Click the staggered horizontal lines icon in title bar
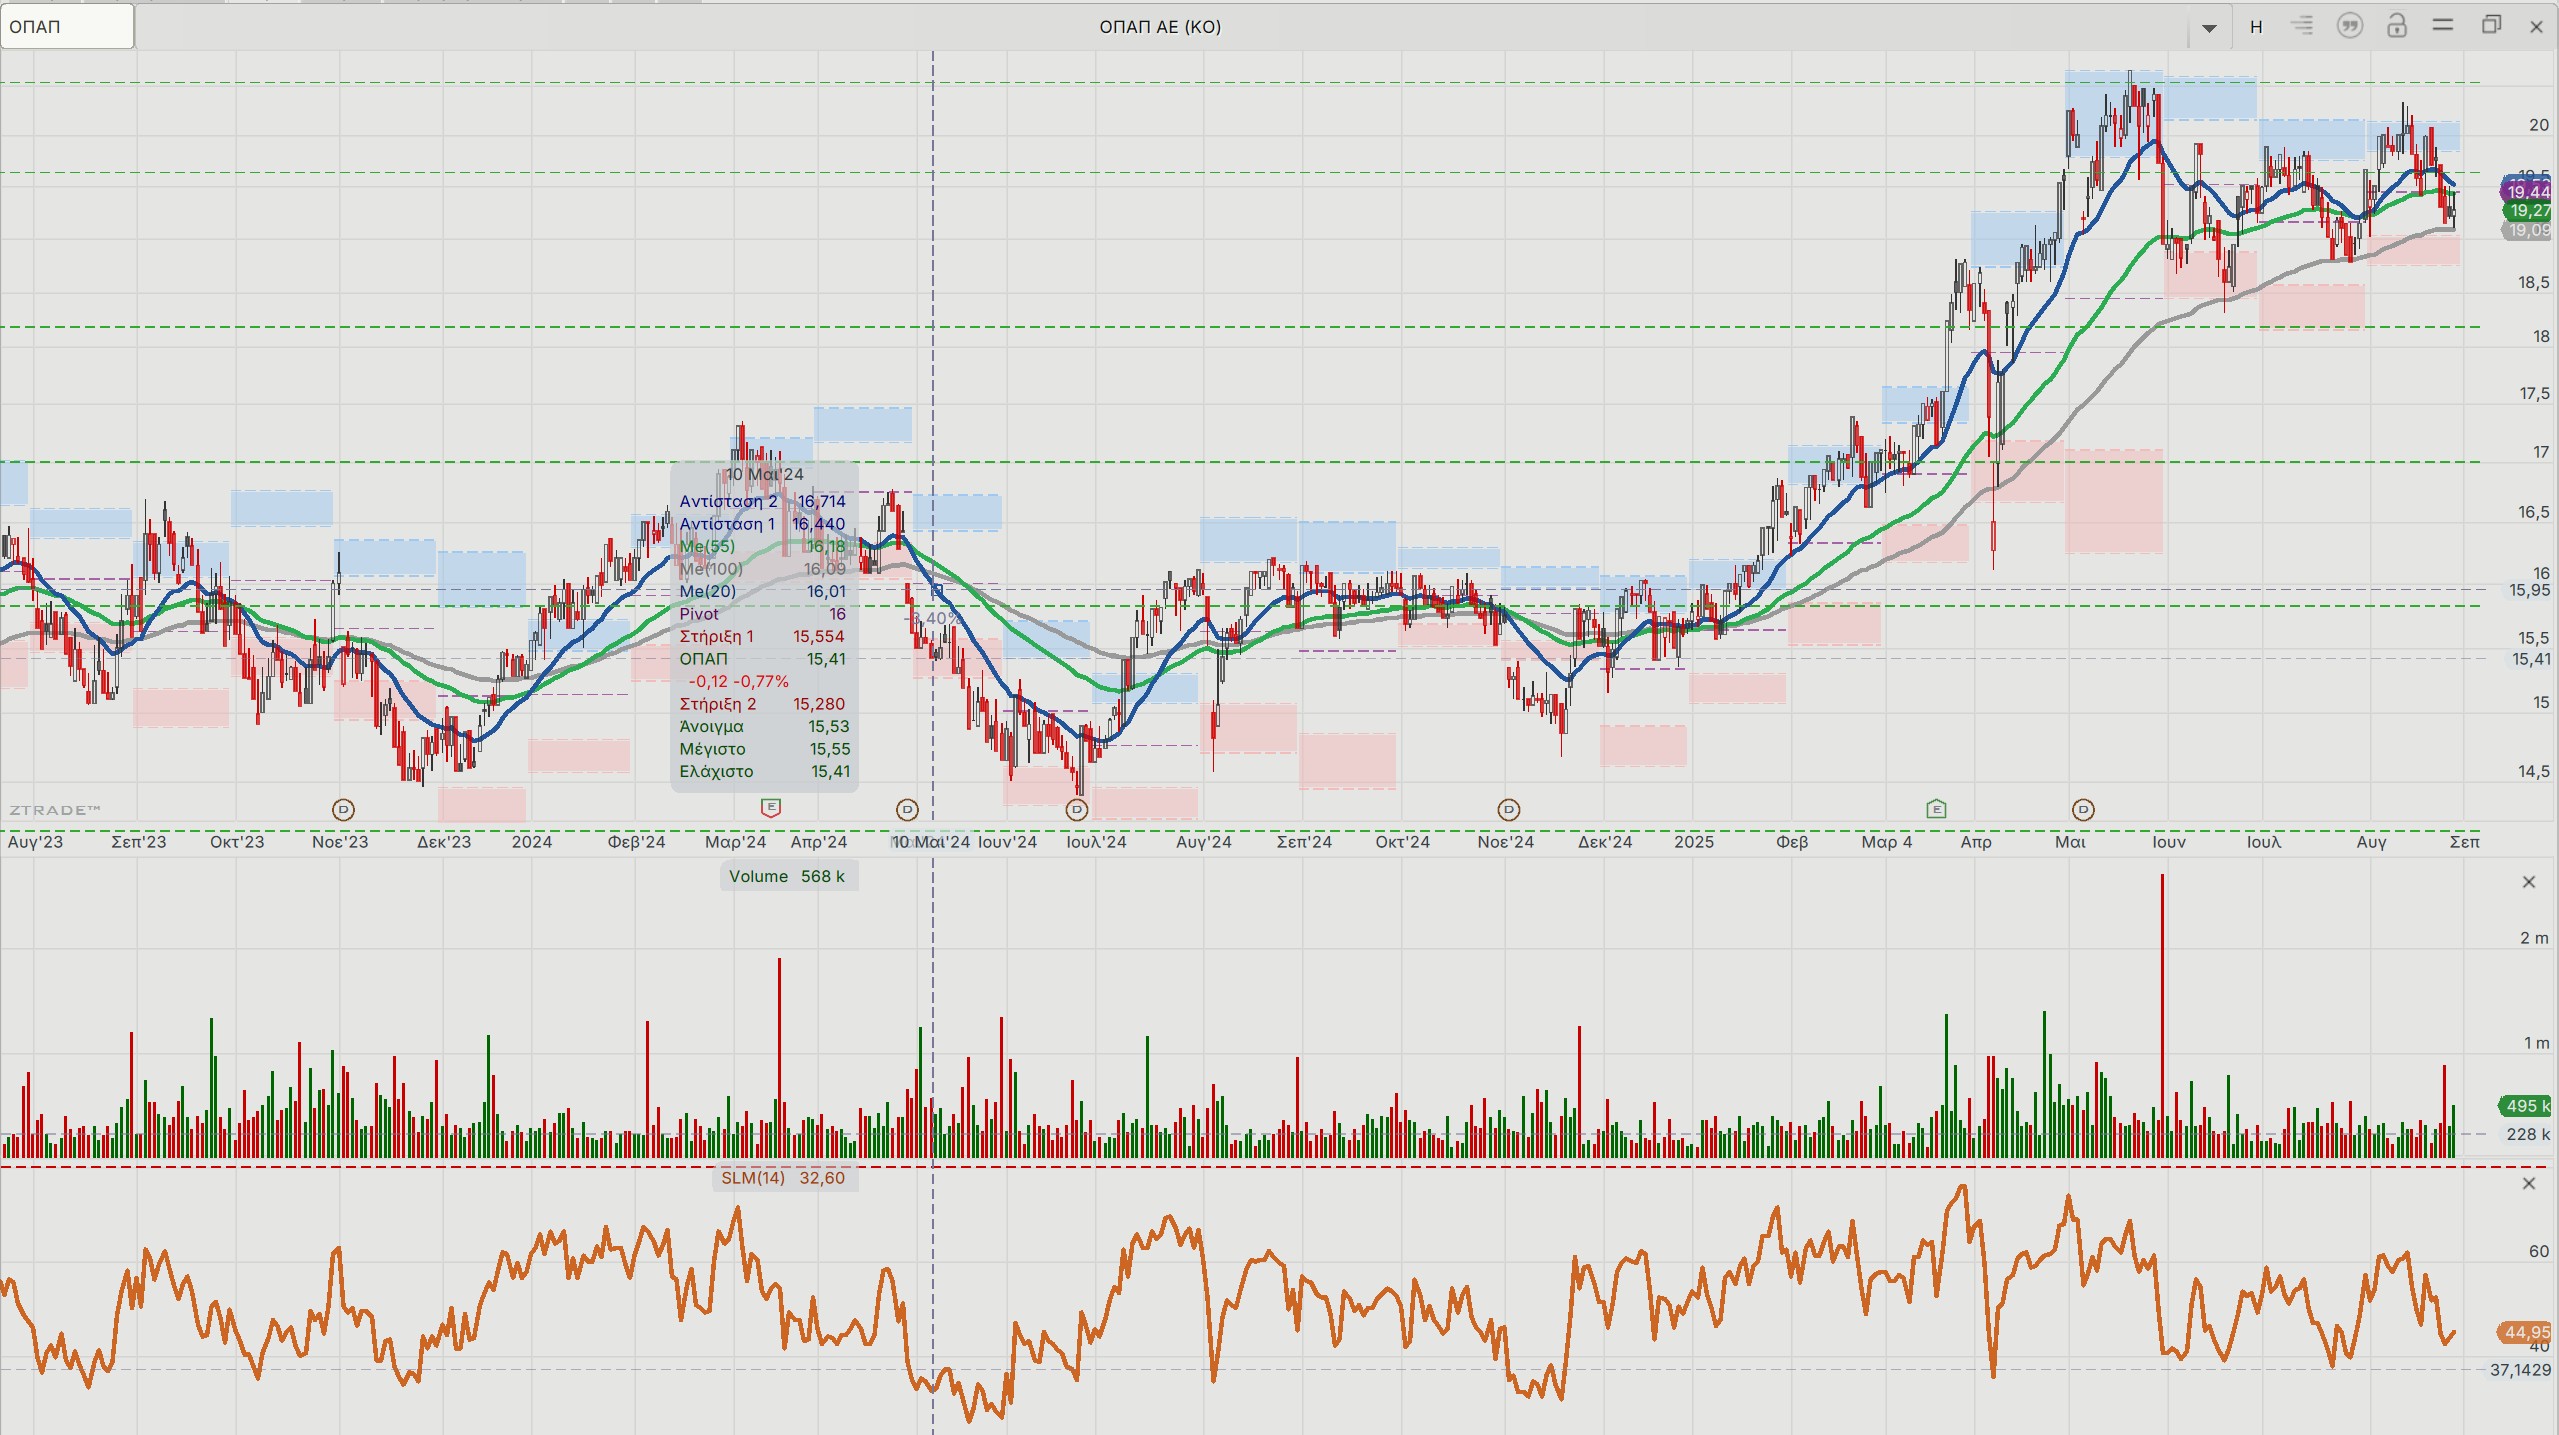The width and height of the screenshot is (2559, 1435). pyautogui.click(x=2302, y=26)
